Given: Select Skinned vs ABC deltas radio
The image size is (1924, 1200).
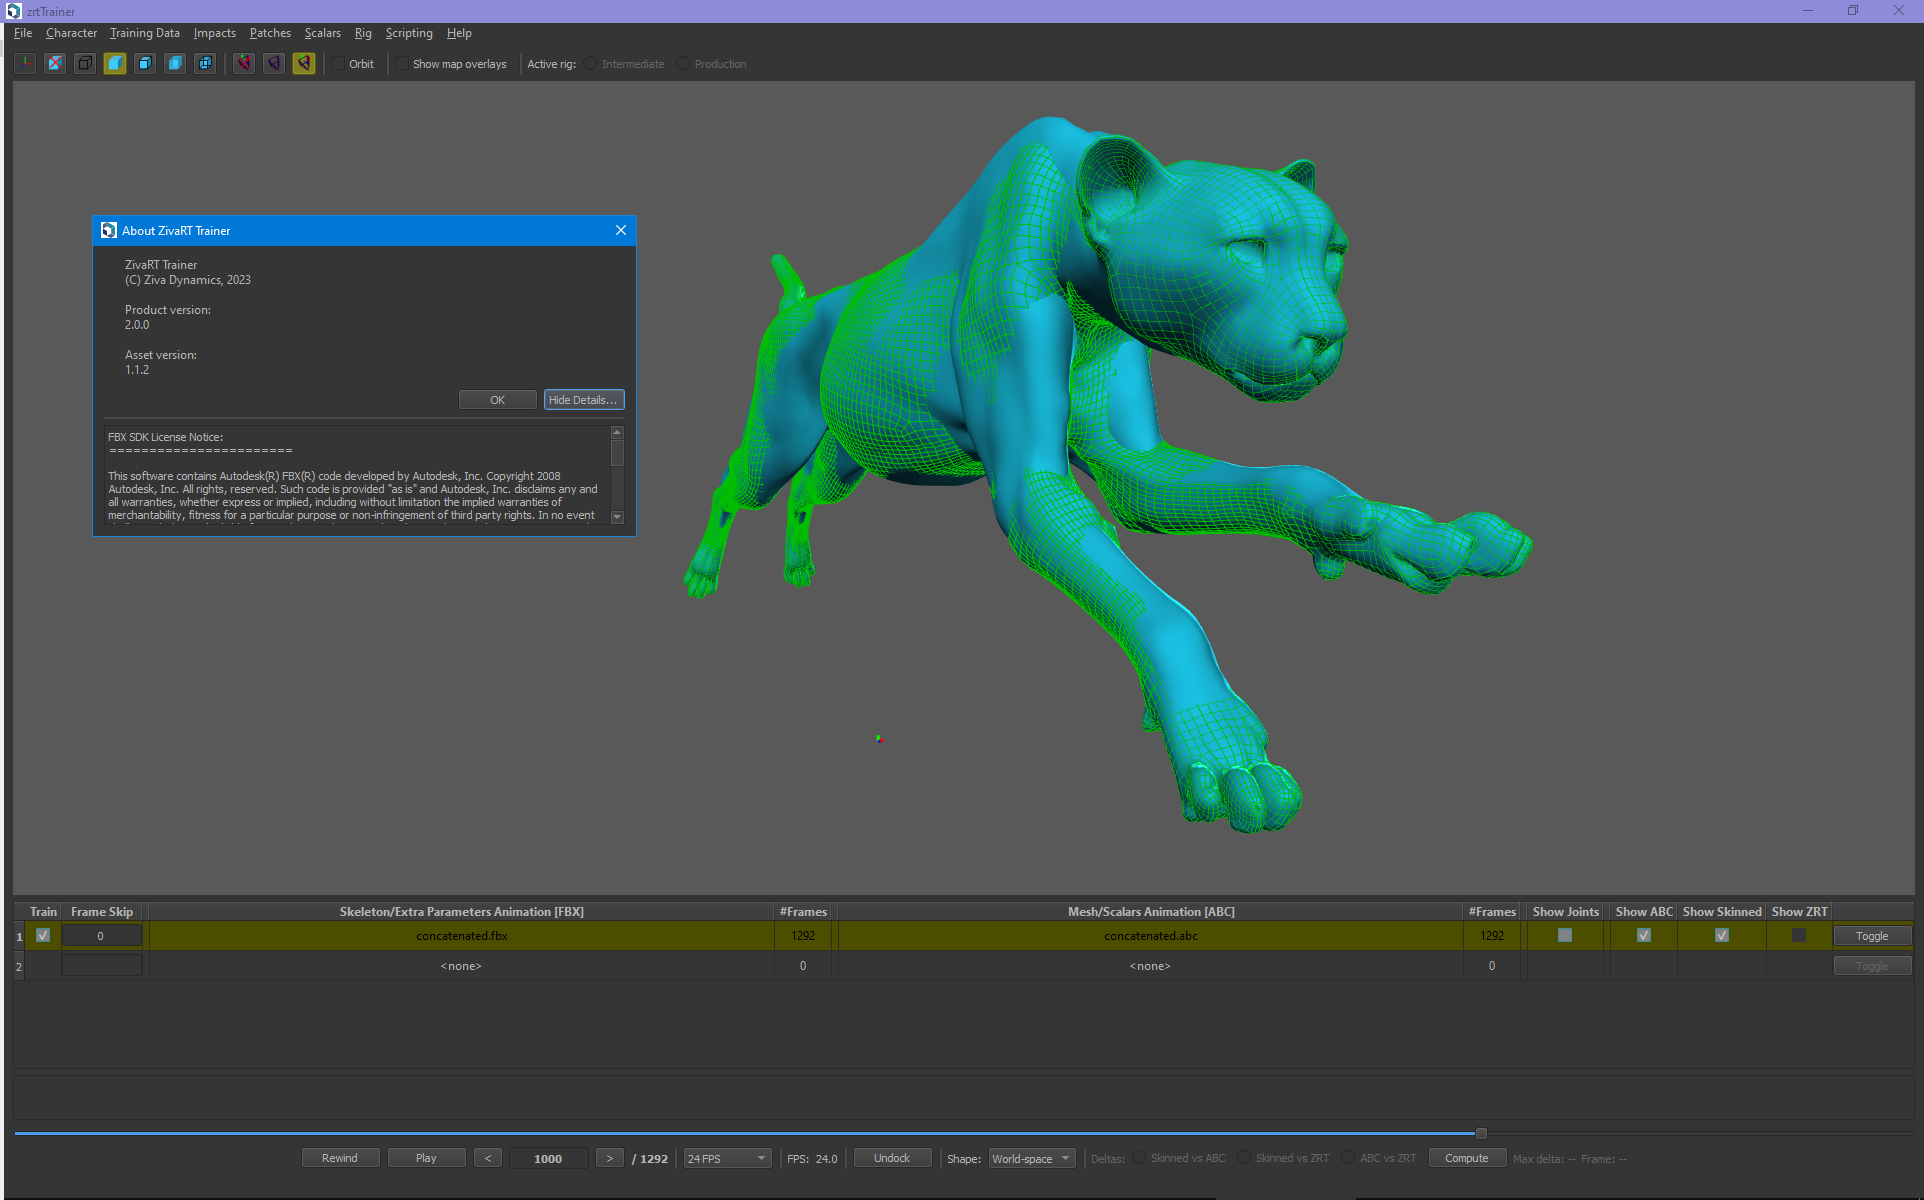Looking at the screenshot, I should pos(1139,1158).
